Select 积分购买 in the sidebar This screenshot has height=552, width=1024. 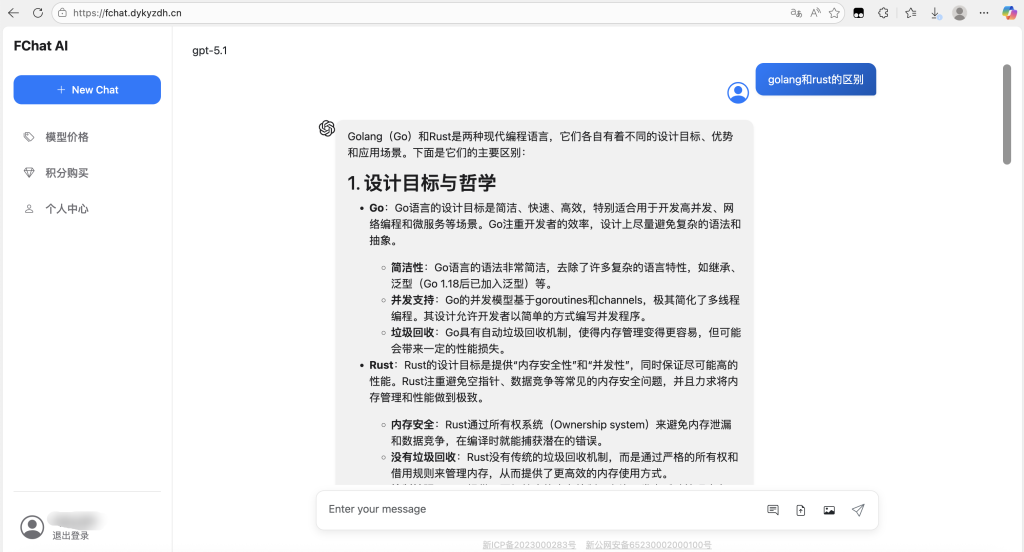click(x=67, y=173)
